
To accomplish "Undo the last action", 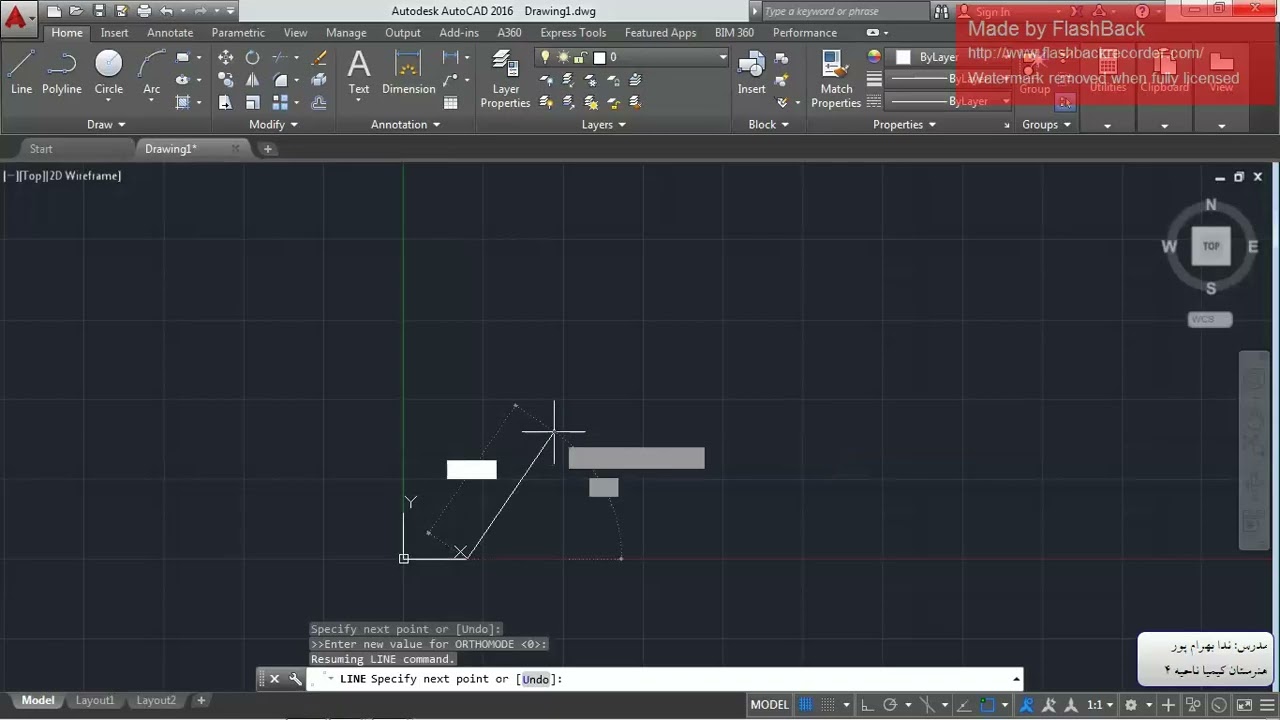I will [x=166, y=11].
